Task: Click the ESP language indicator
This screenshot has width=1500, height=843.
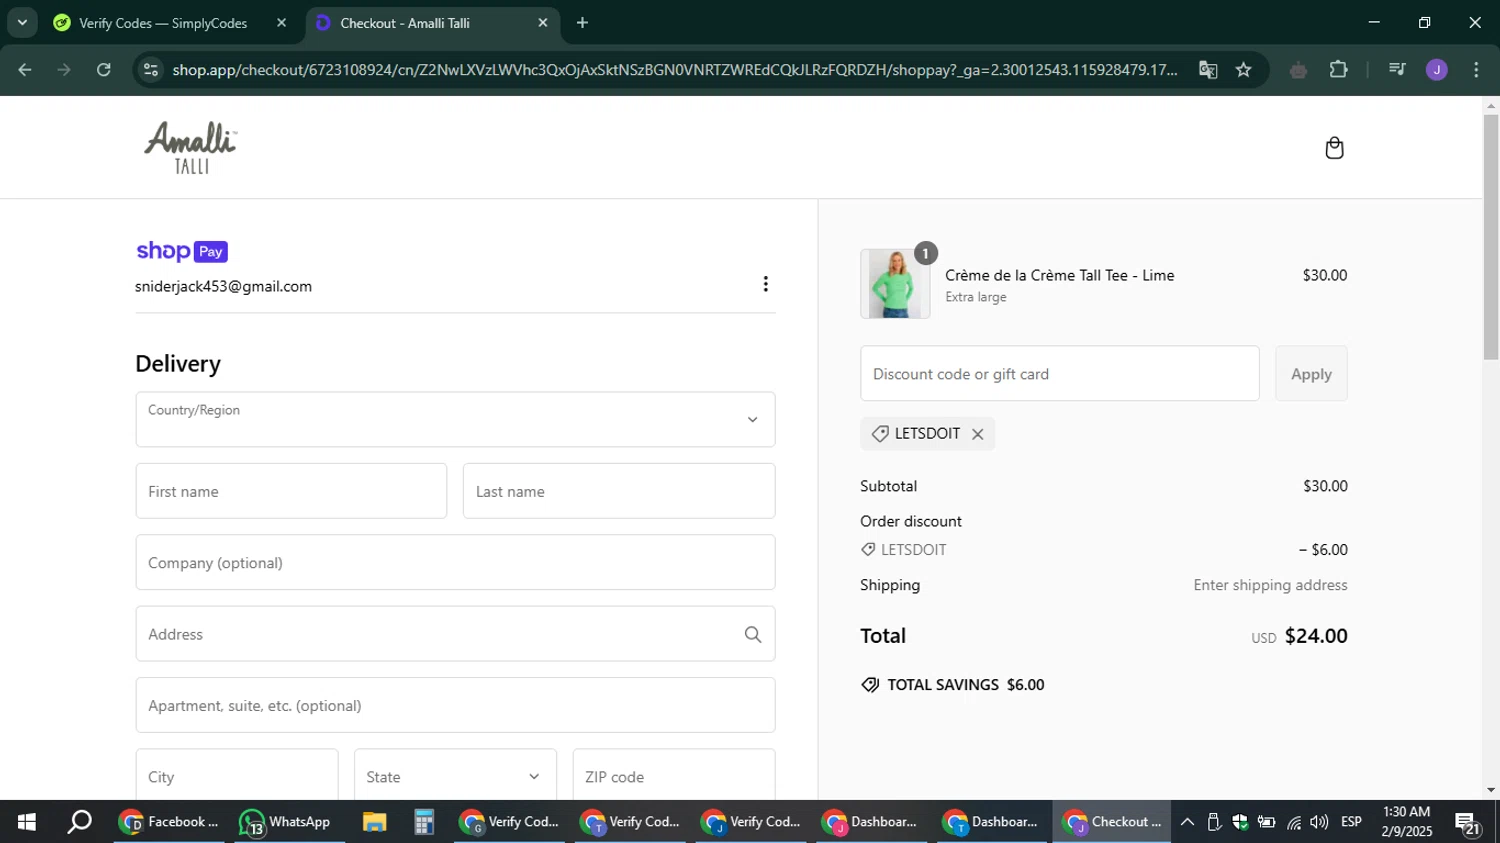Action: click(x=1351, y=822)
